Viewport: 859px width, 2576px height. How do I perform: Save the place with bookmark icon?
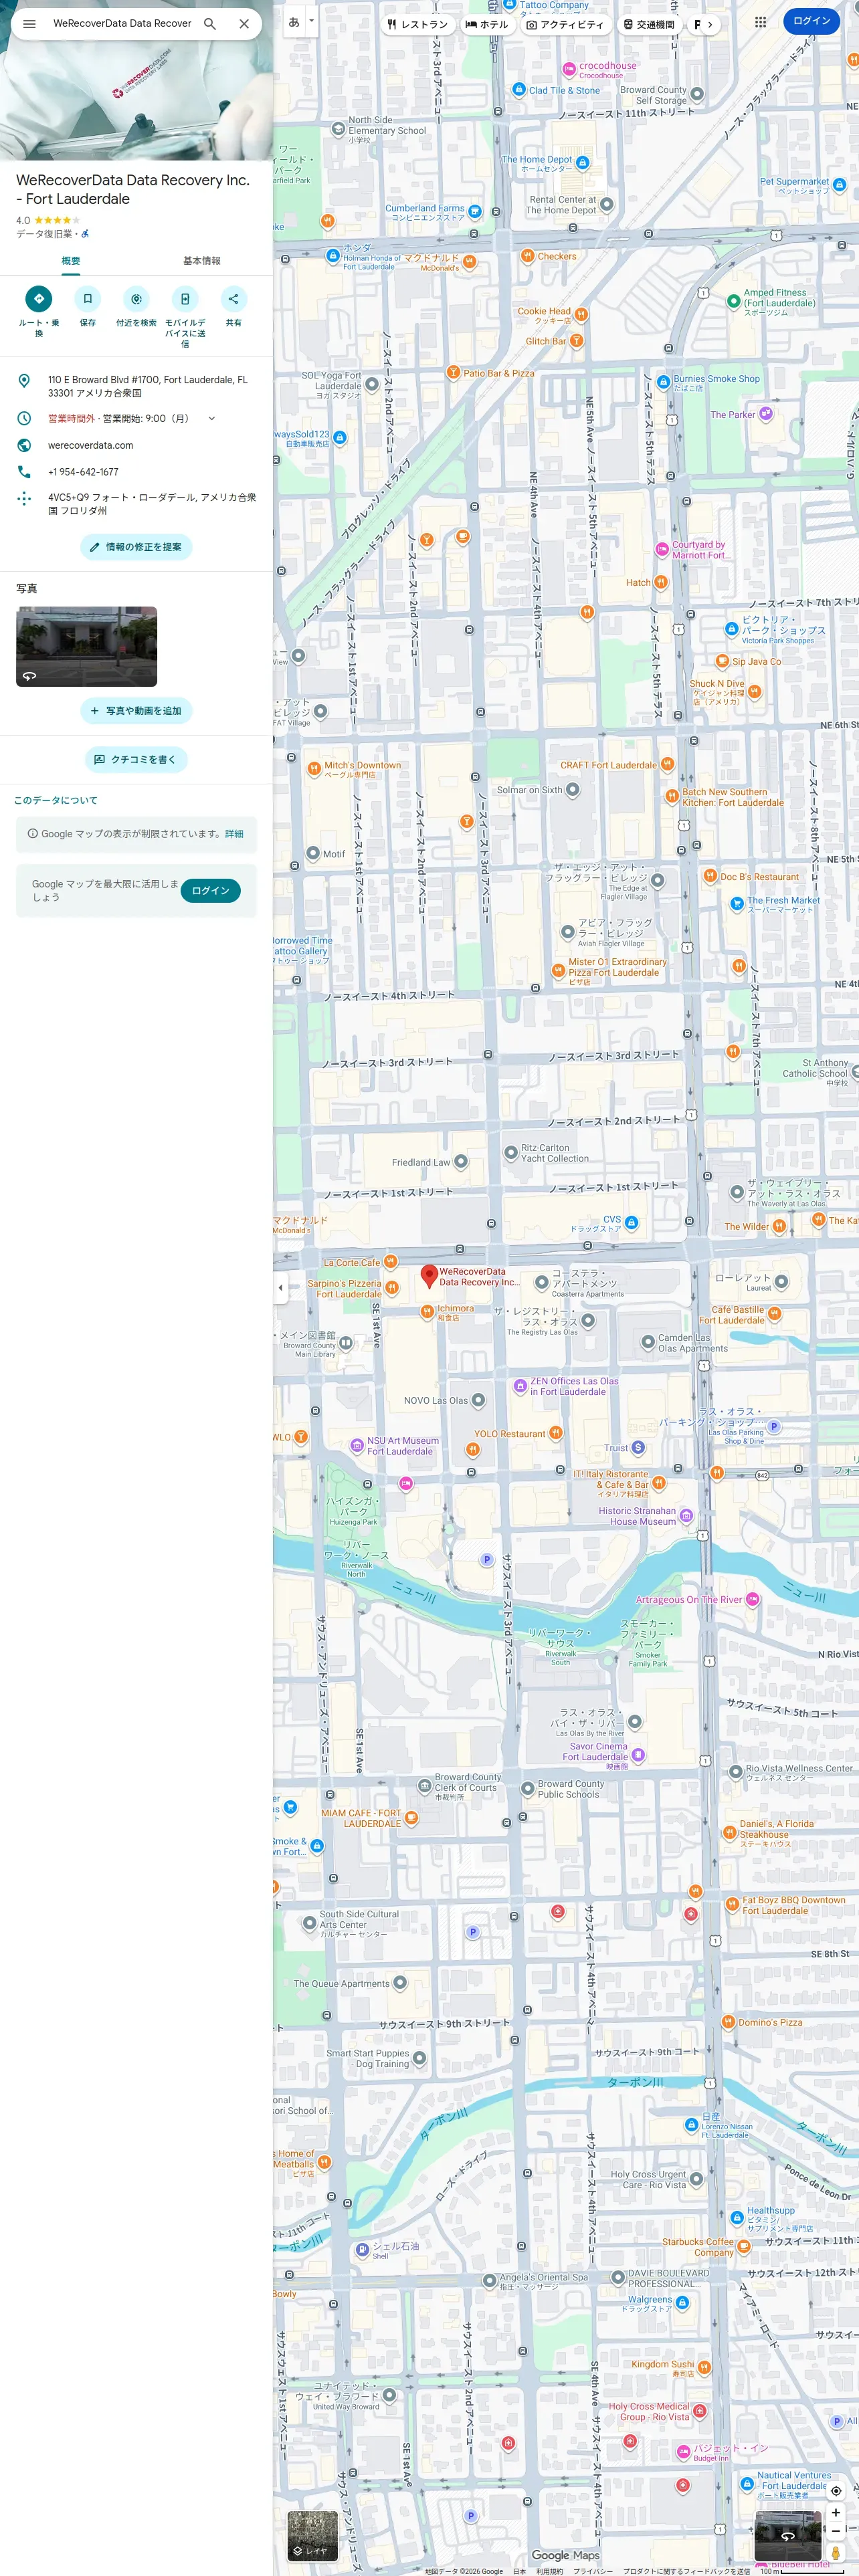click(88, 298)
